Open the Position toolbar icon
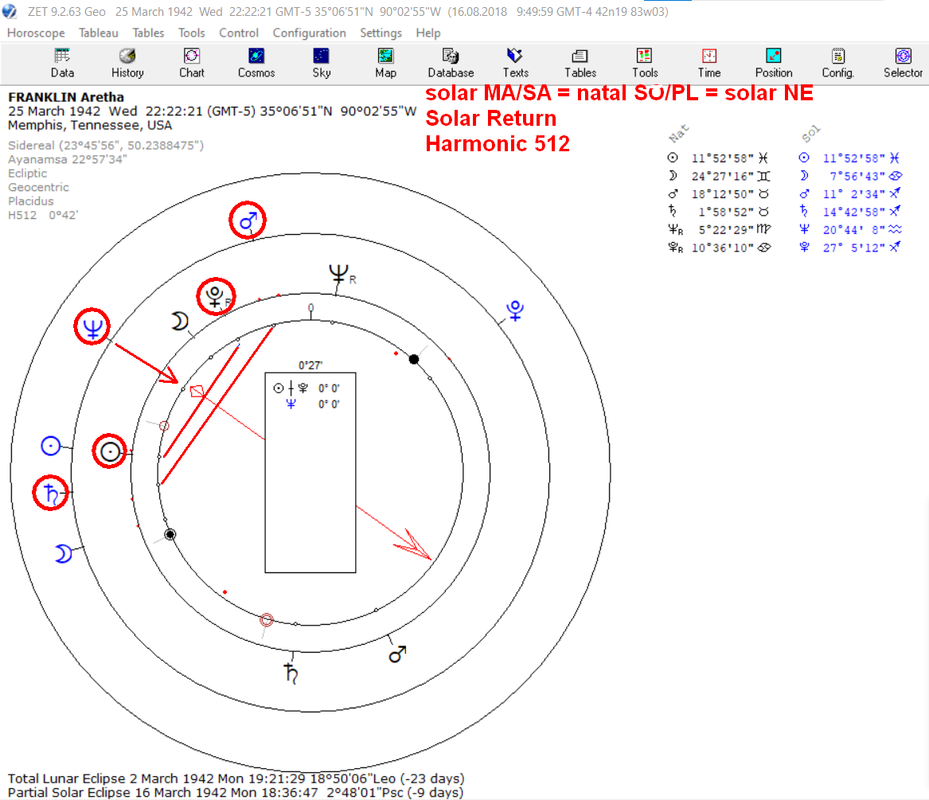 (773, 63)
